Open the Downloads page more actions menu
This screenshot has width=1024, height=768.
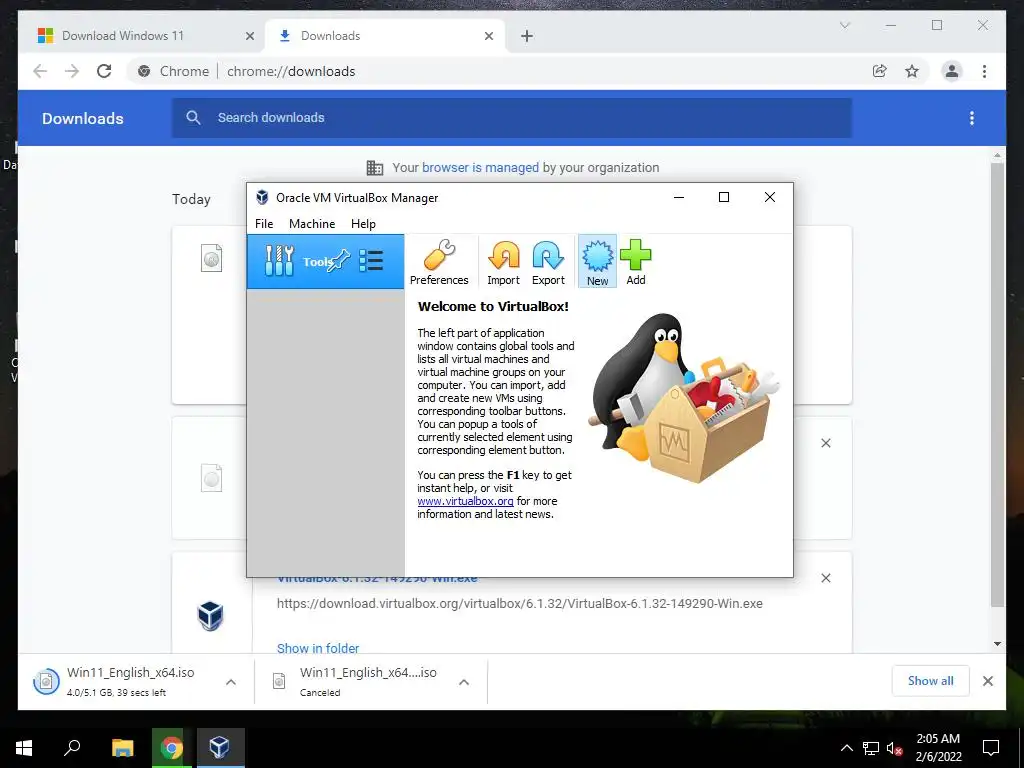[x=972, y=118]
